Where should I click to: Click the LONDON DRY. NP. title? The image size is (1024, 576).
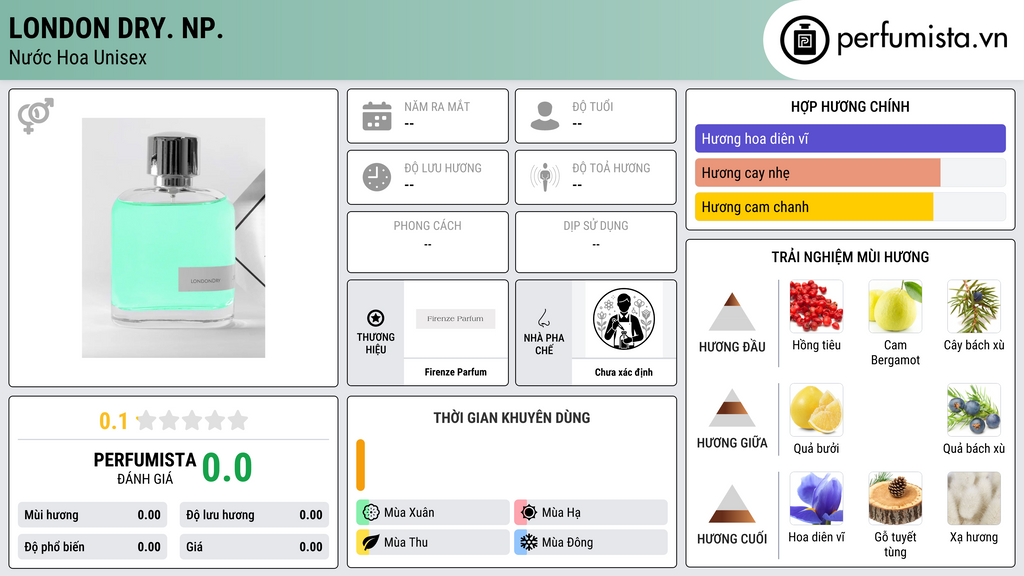pyautogui.click(x=116, y=28)
